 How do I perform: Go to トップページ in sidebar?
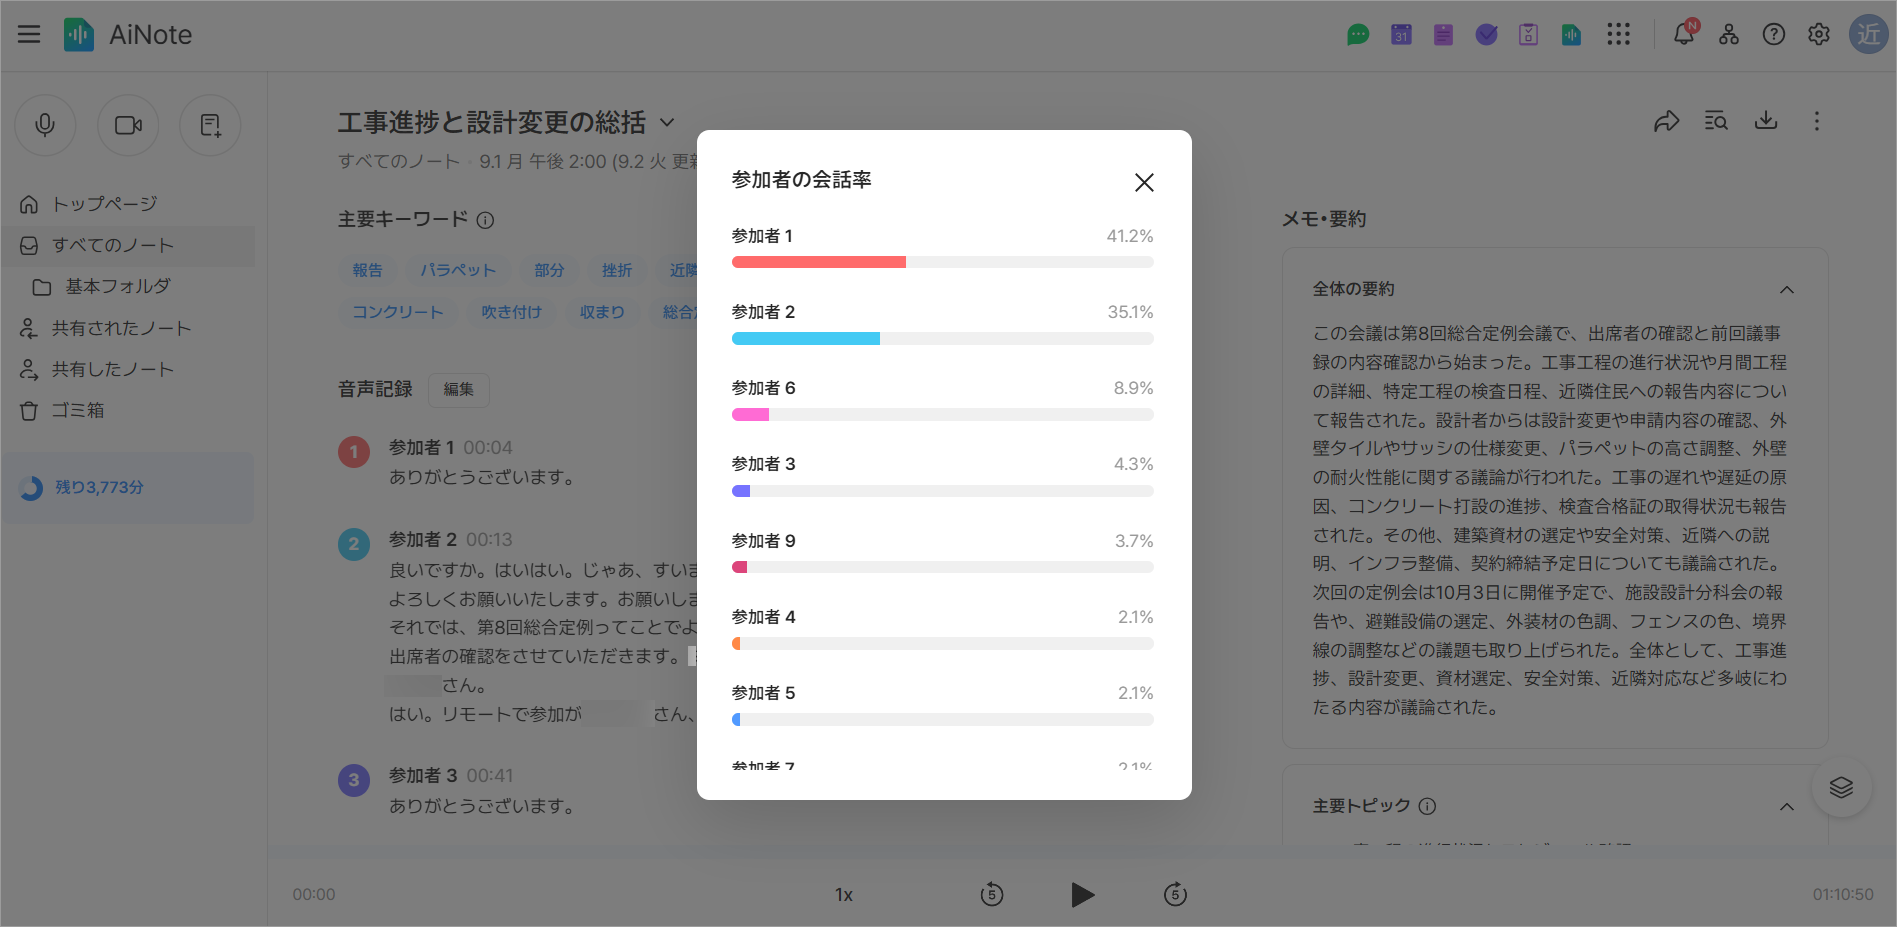(104, 204)
